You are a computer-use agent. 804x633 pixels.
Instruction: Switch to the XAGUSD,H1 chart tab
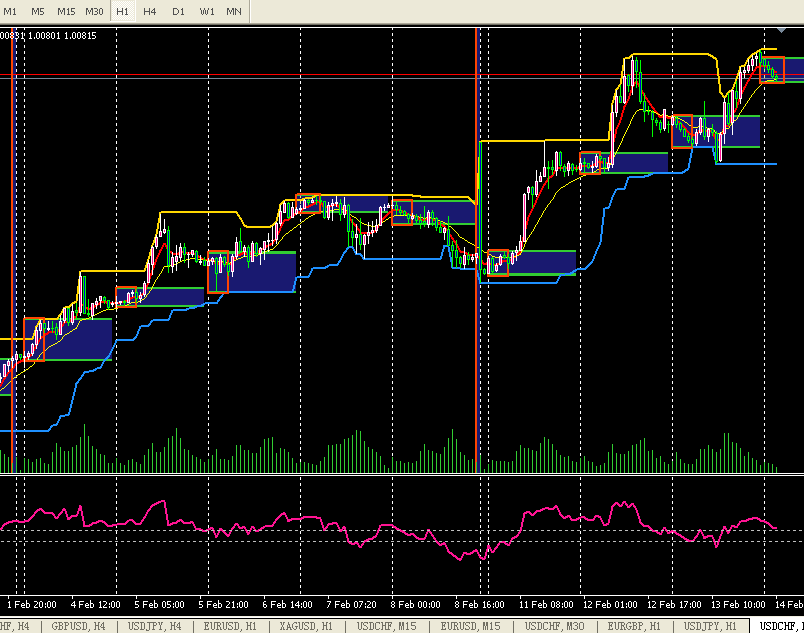click(x=306, y=626)
